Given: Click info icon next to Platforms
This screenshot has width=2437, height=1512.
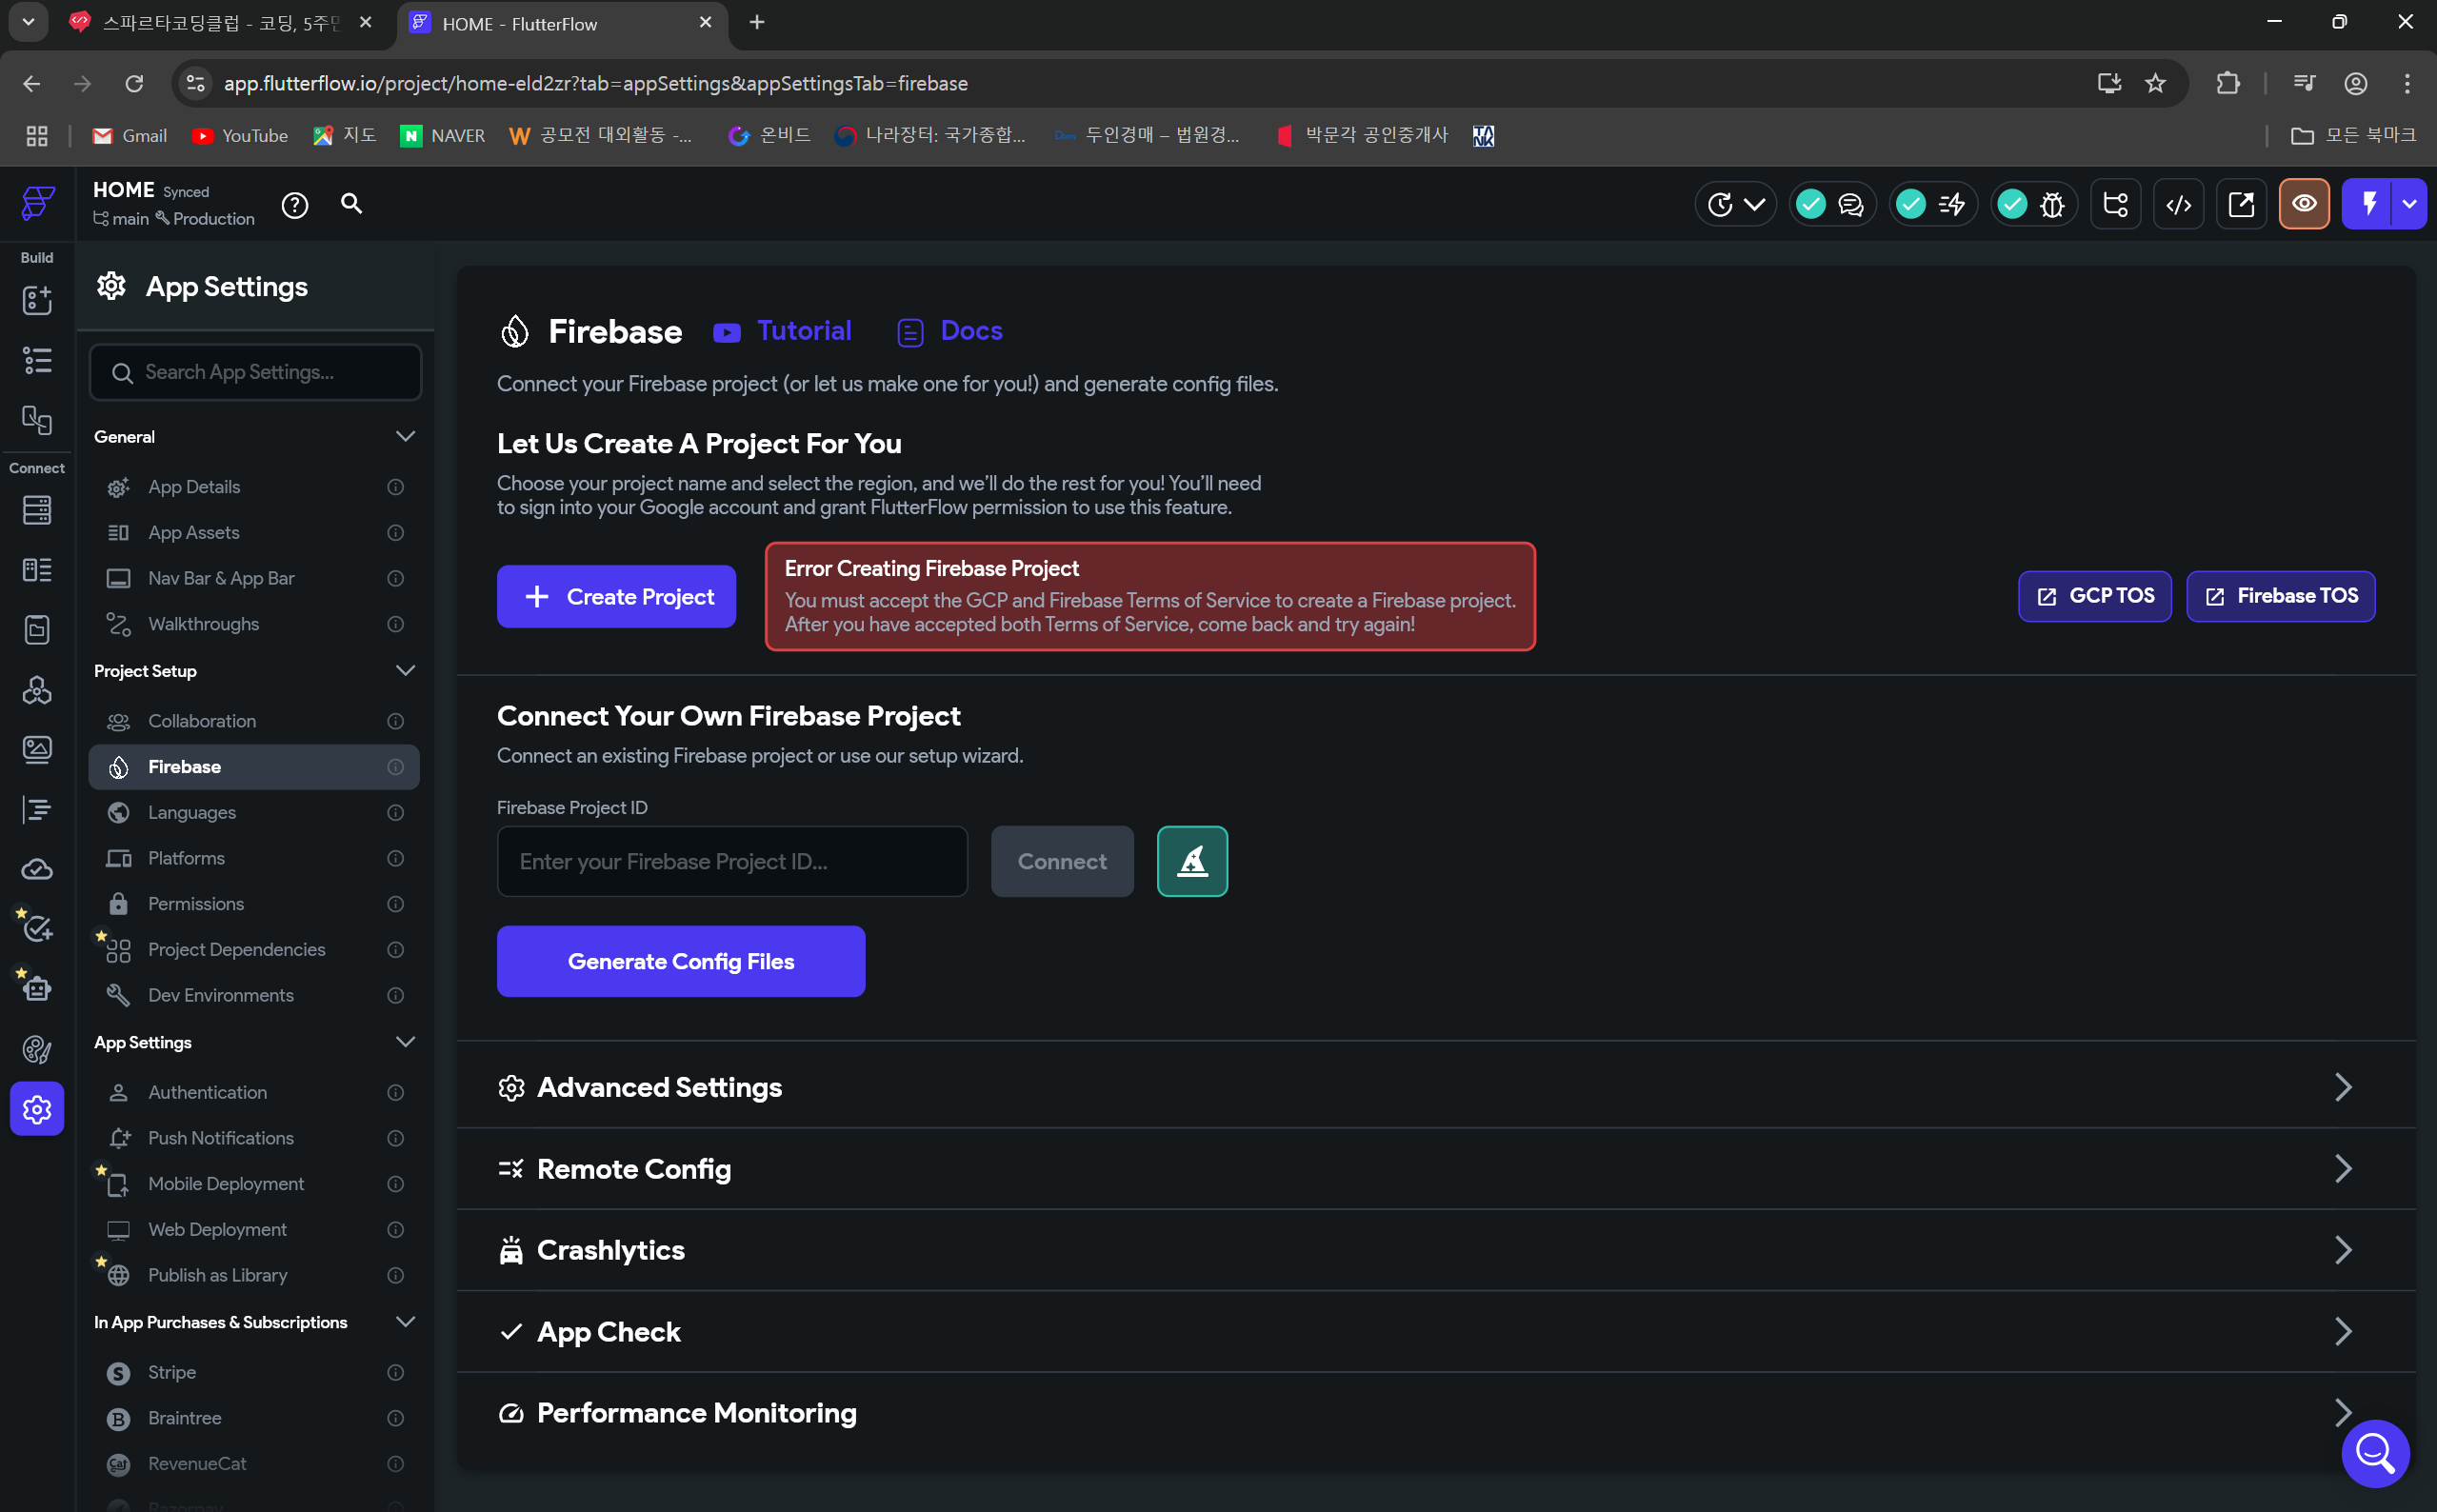Looking at the screenshot, I should [x=396, y=858].
